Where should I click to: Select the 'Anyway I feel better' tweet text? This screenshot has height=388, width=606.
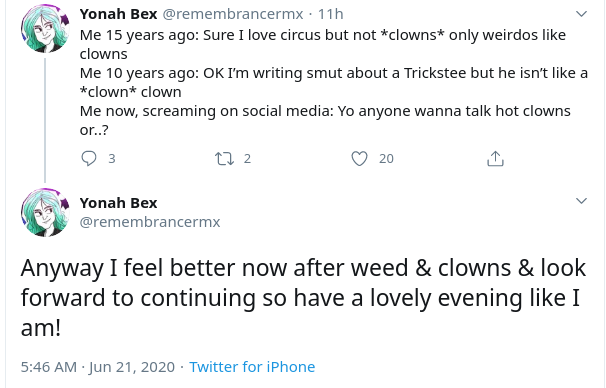pos(303,298)
